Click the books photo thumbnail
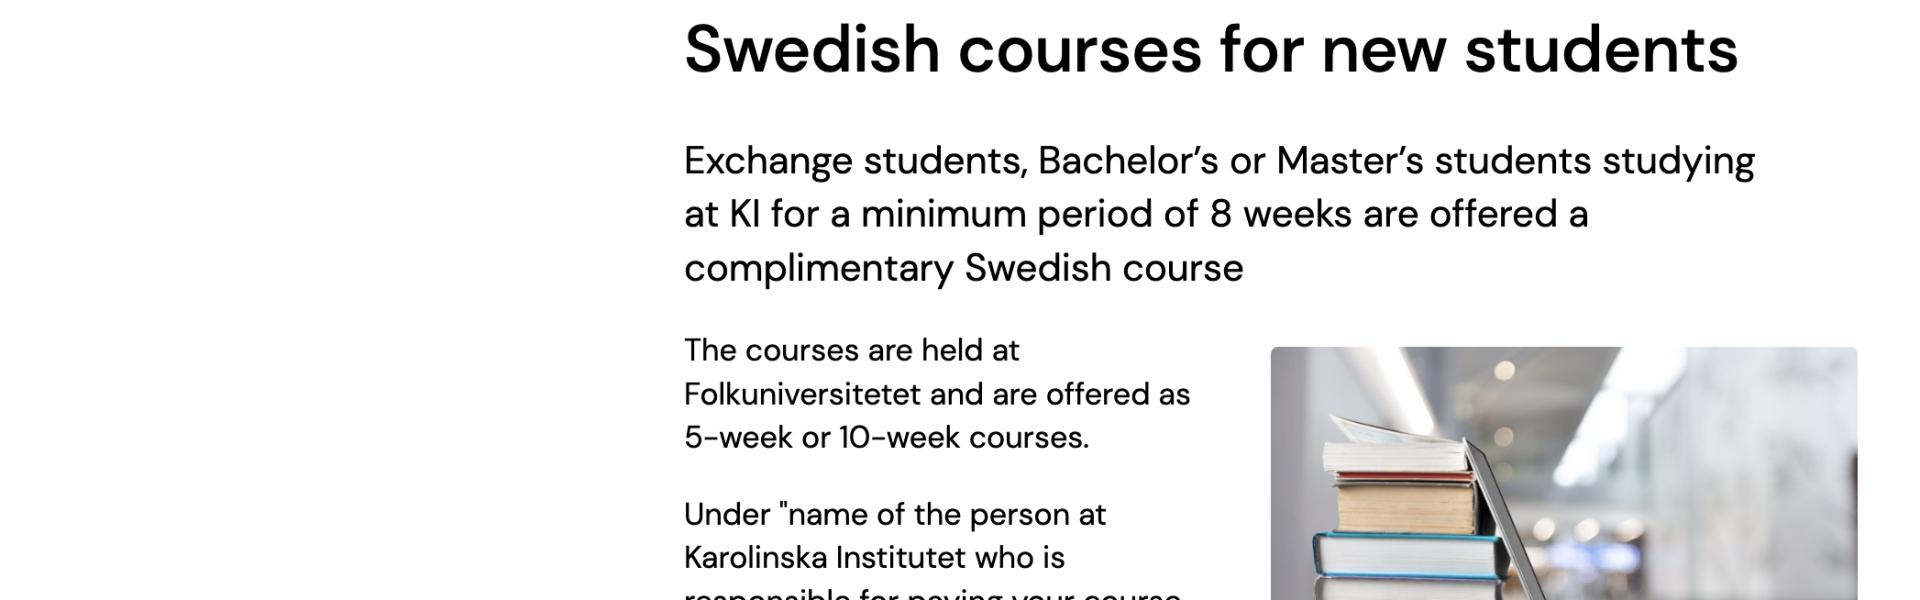Image resolution: width=1920 pixels, height=600 pixels. click(x=1564, y=473)
